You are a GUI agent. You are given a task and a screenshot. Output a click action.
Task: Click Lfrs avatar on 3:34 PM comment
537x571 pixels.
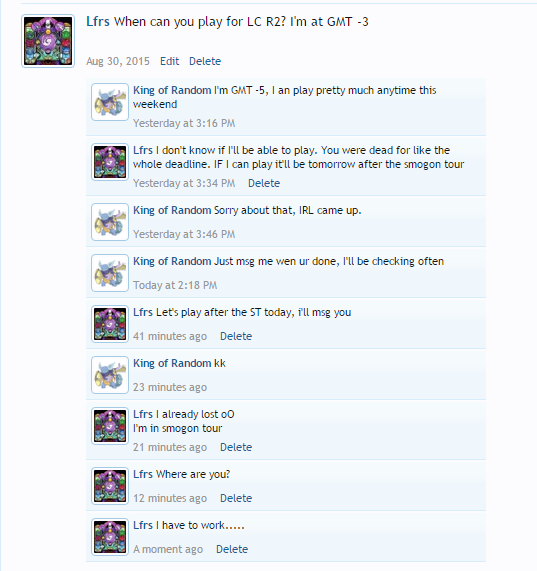[110, 162]
